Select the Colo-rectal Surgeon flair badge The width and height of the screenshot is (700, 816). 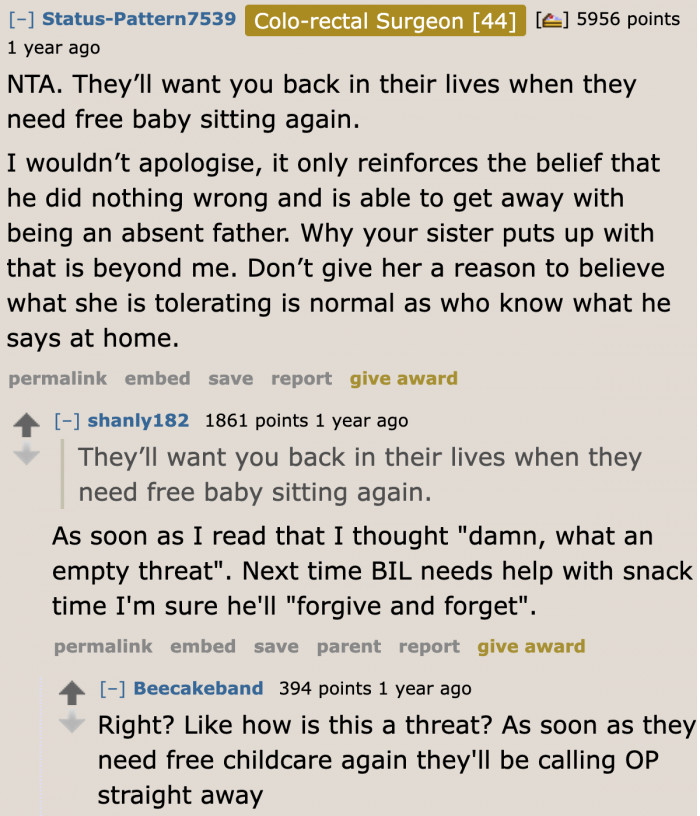tap(385, 20)
